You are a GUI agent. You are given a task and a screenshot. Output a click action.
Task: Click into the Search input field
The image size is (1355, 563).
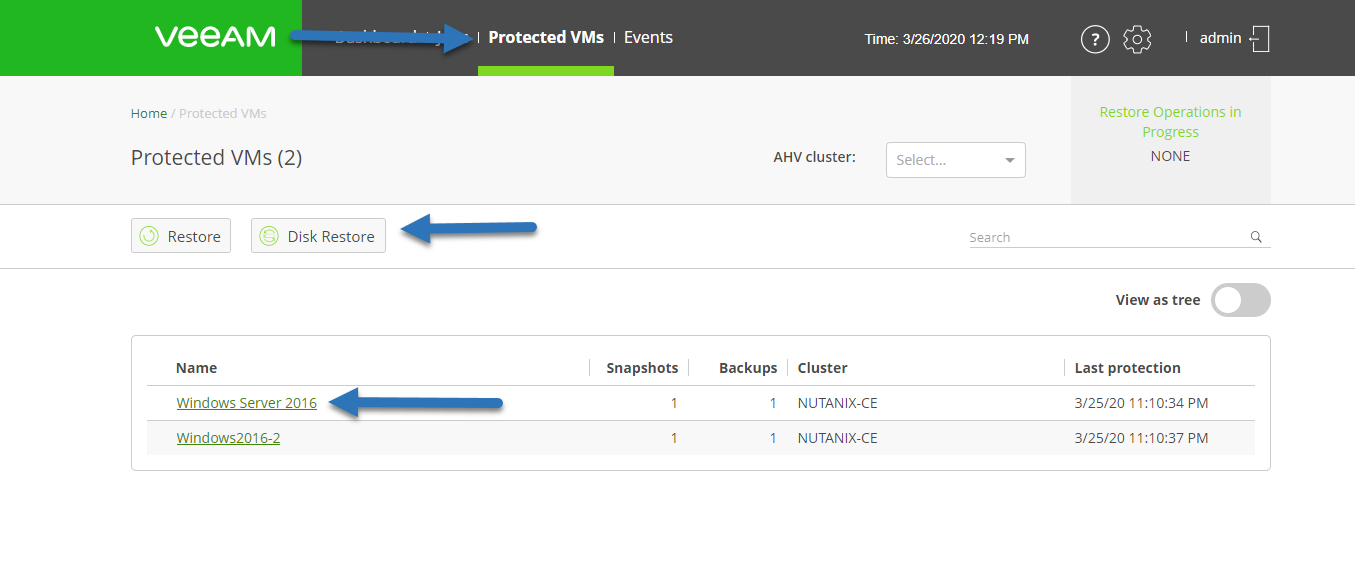pos(1108,237)
